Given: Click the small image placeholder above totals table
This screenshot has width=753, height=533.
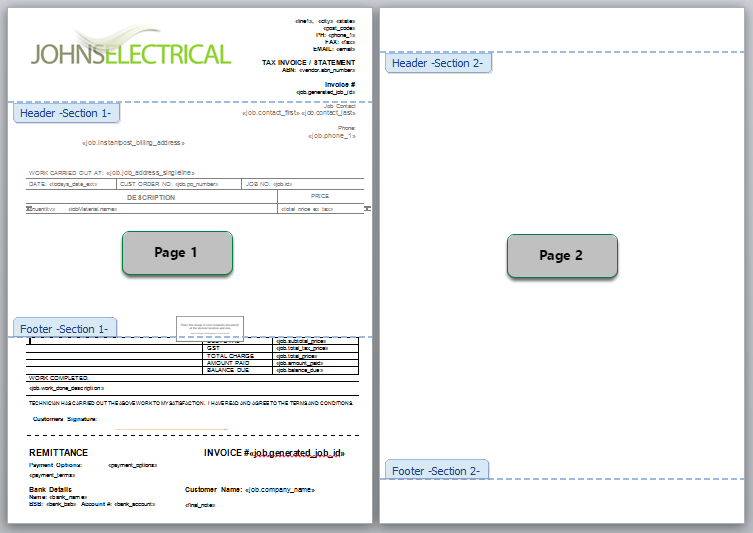Looking at the screenshot, I should pyautogui.click(x=210, y=328).
